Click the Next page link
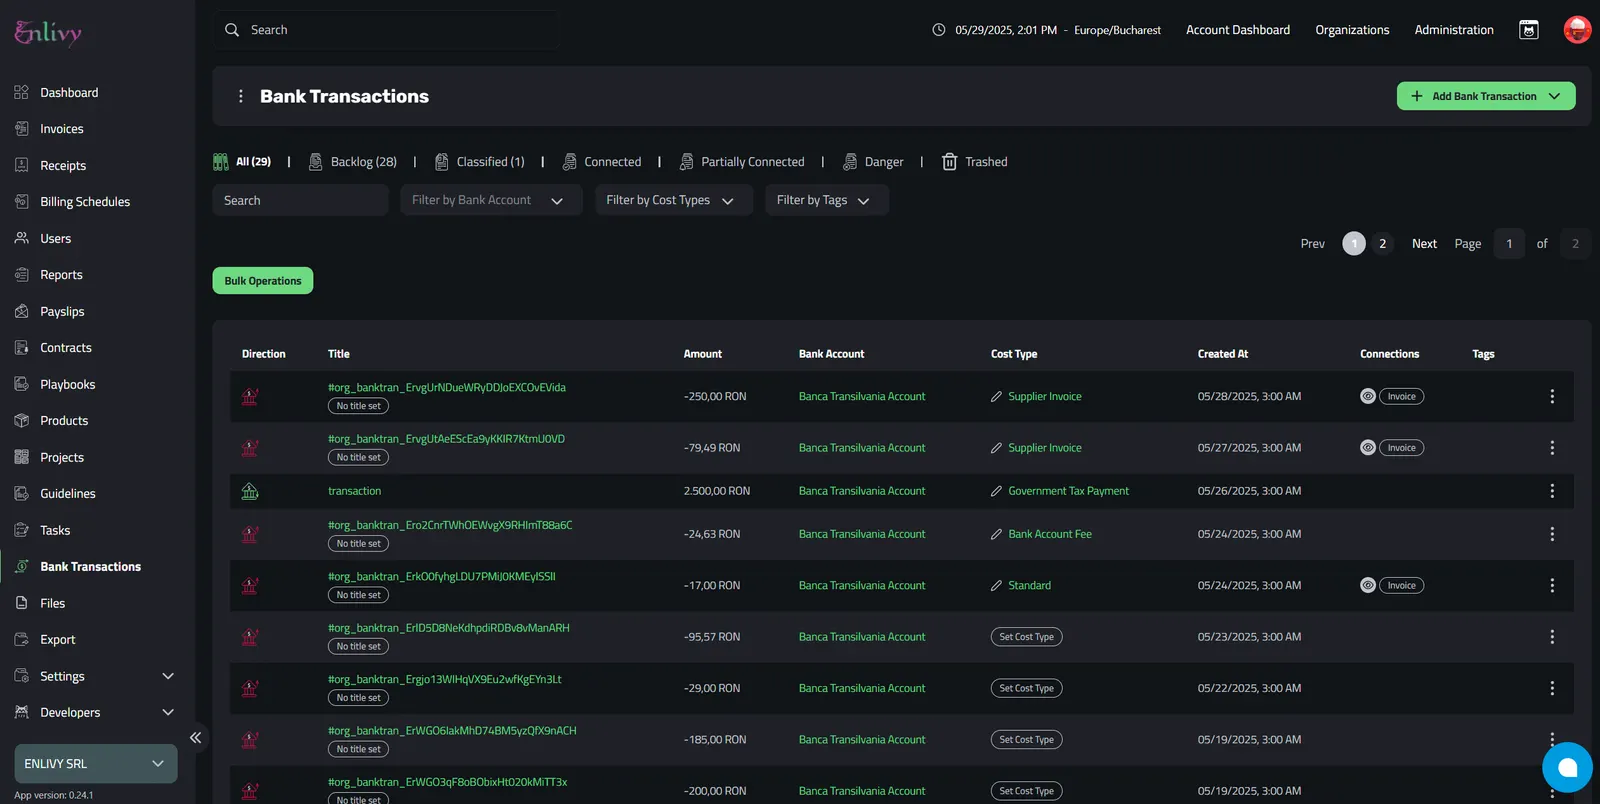 (1424, 244)
